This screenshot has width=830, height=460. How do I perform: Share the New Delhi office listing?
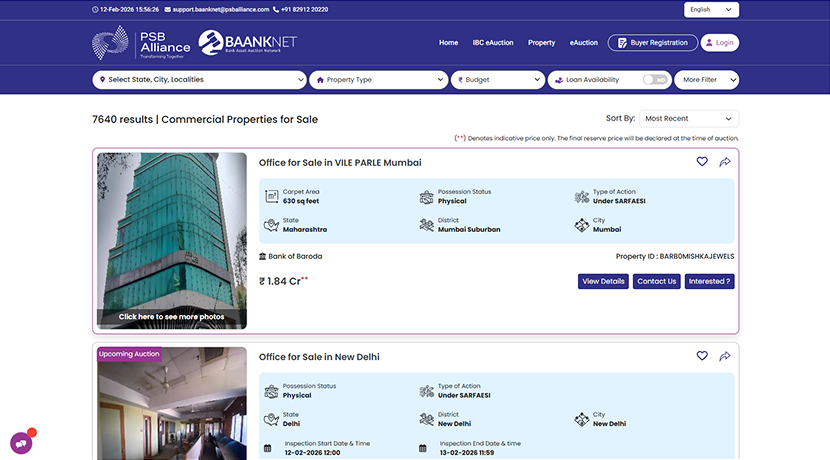pyautogui.click(x=725, y=356)
